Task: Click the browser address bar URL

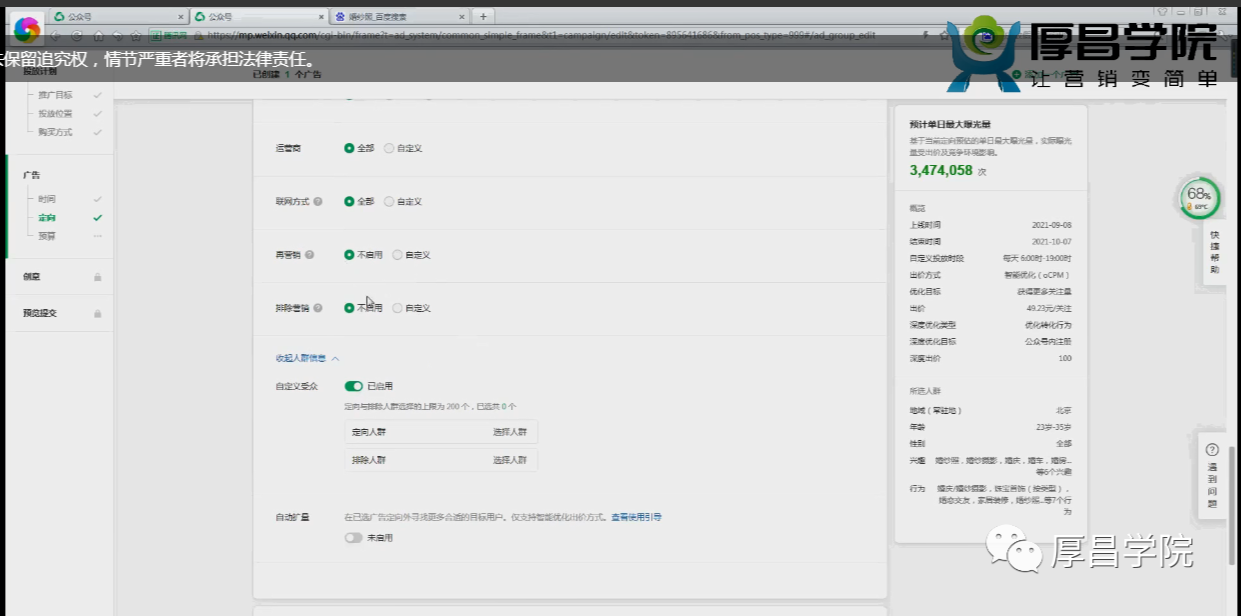Action: tap(540, 35)
